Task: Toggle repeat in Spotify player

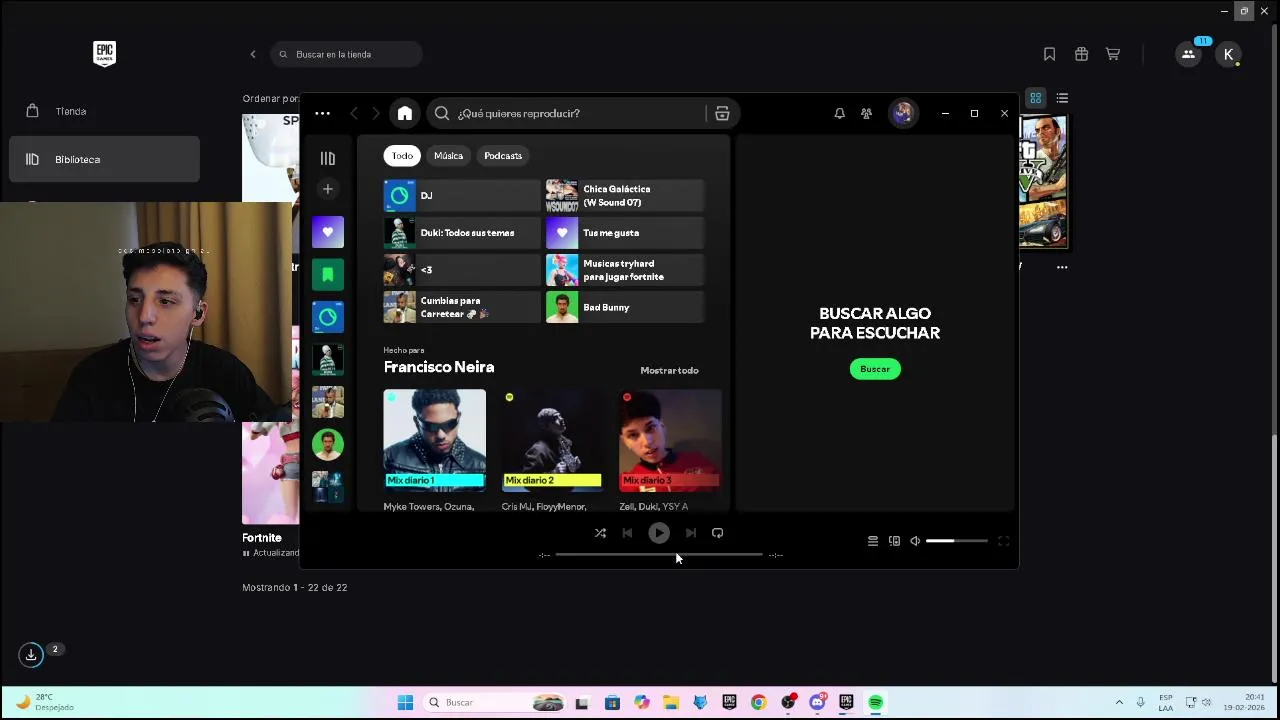Action: (x=717, y=533)
